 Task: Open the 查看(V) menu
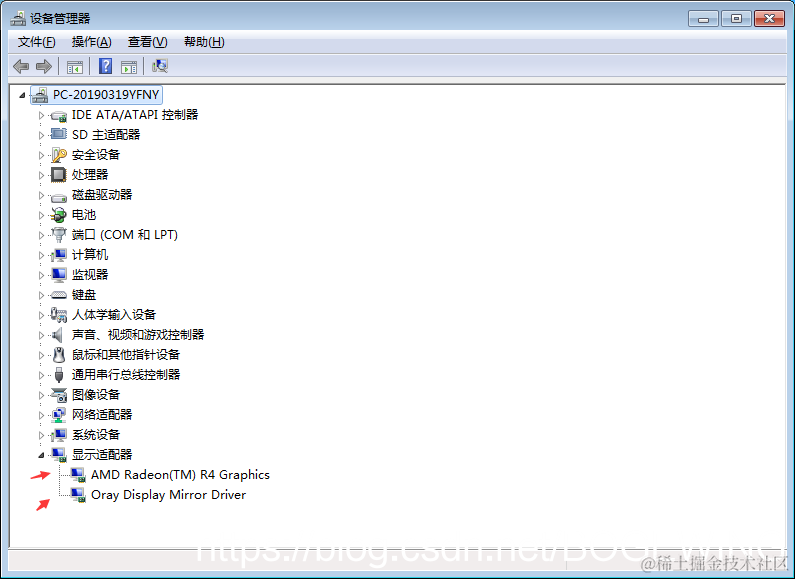(x=148, y=42)
